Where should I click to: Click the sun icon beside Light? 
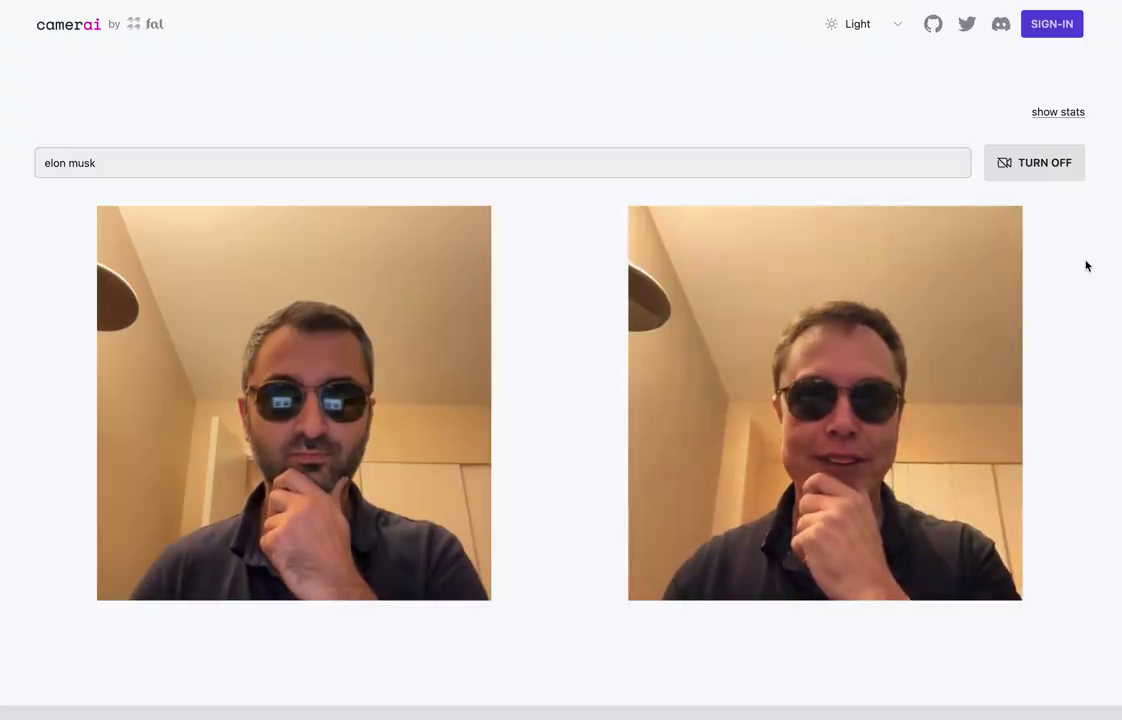[x=831, y=24]
